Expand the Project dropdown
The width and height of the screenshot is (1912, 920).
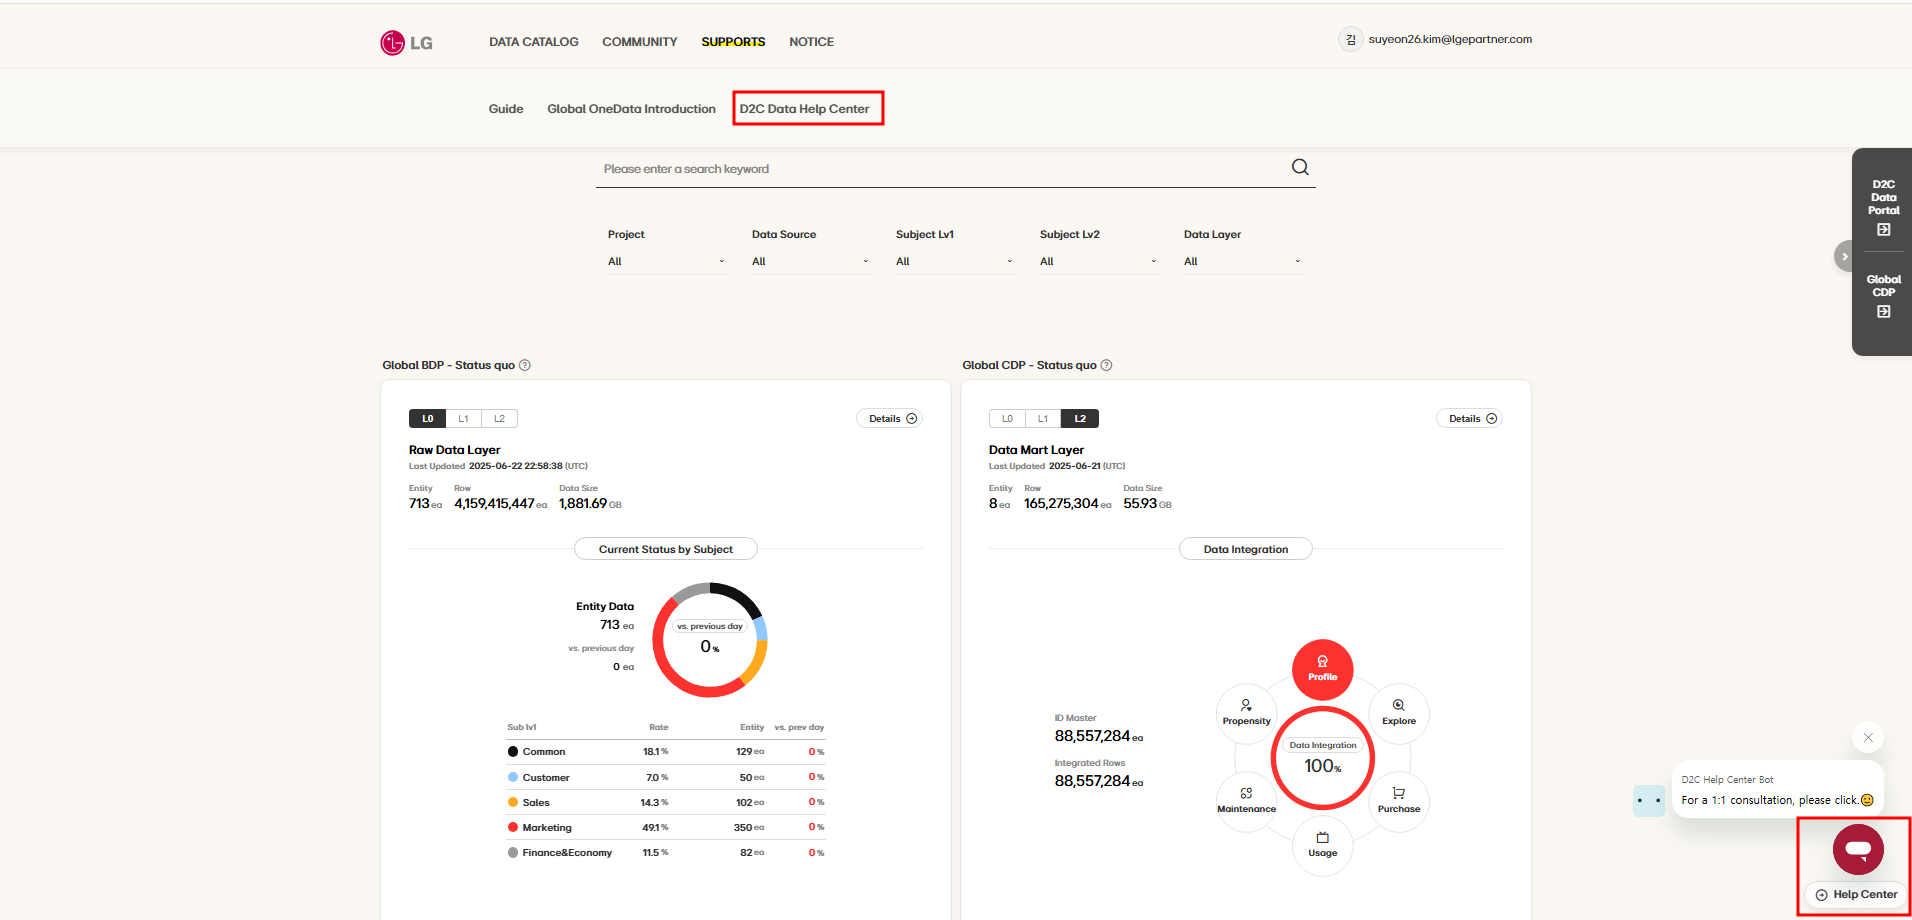tap(665, 261)
